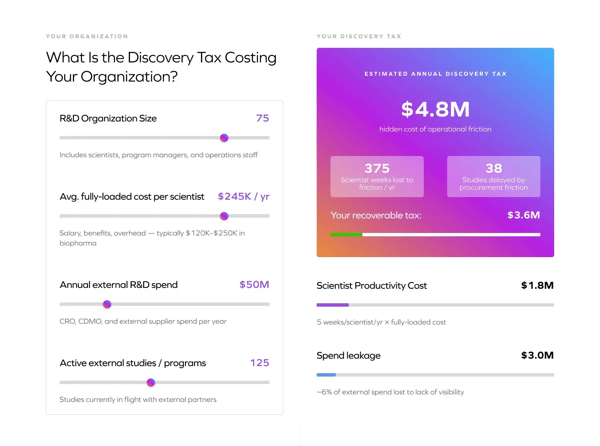Click the cost per scientist slider handle
The height and width of the screenshot is (446, 600).
(224, 216)
